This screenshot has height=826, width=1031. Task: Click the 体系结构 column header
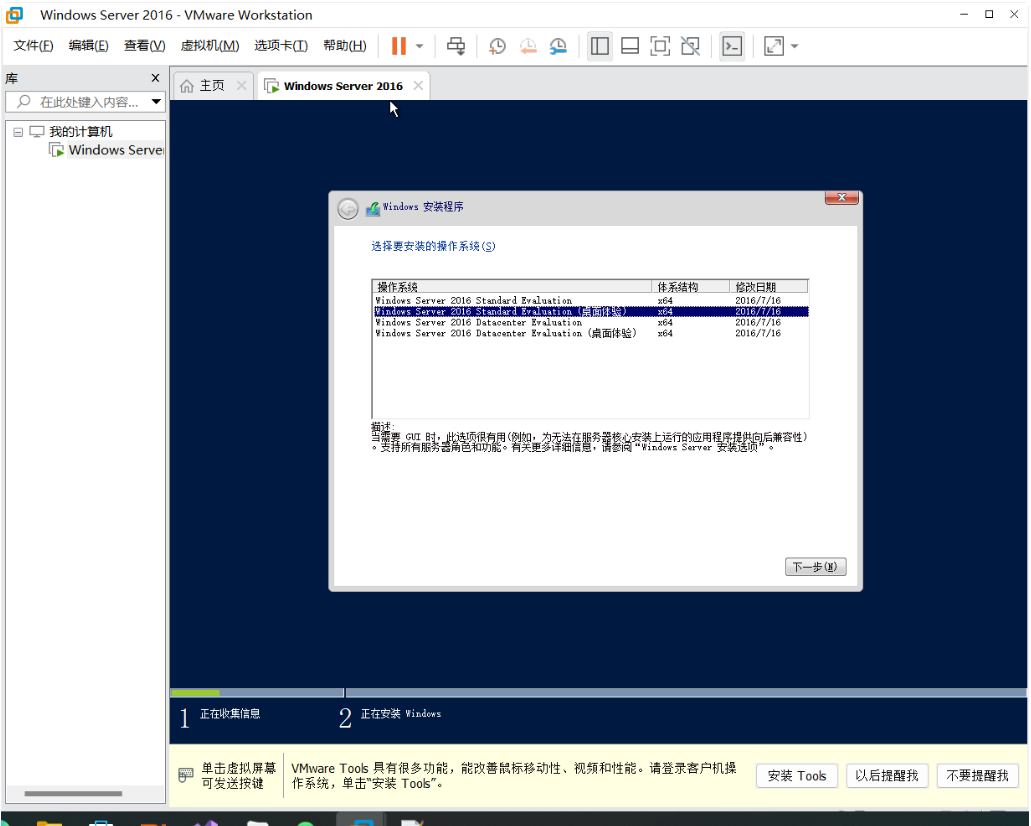pos(690,287)
